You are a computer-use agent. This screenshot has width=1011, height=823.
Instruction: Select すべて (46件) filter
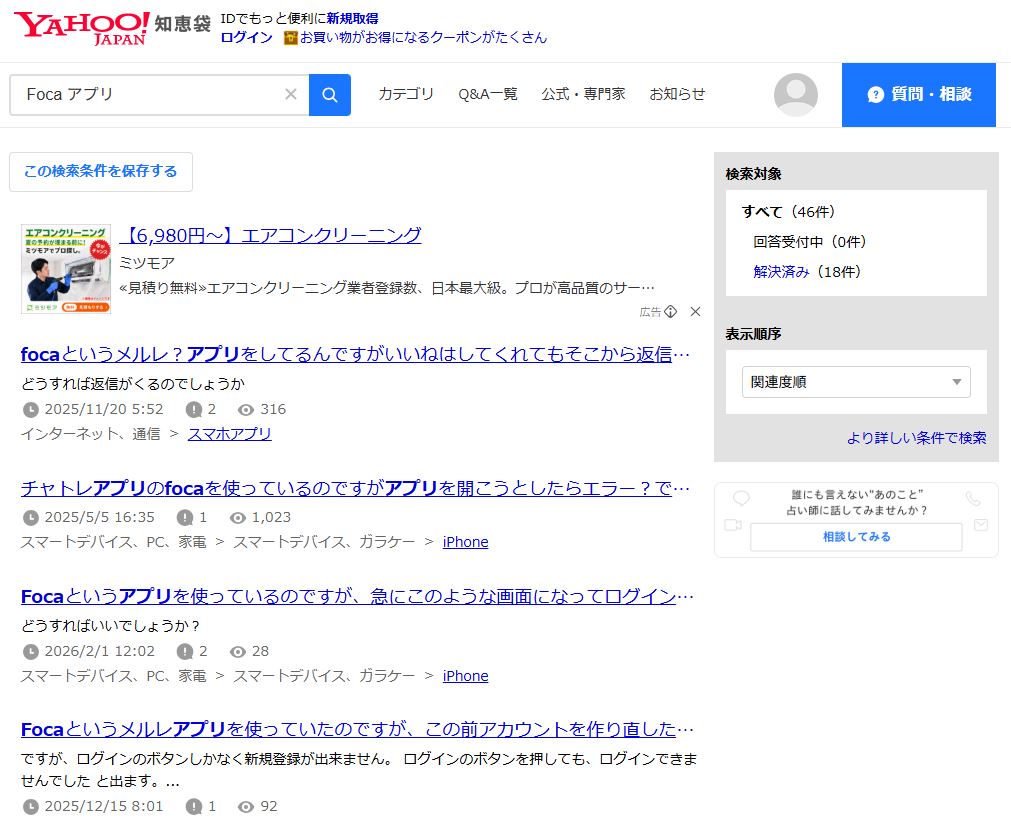point(788,212)
